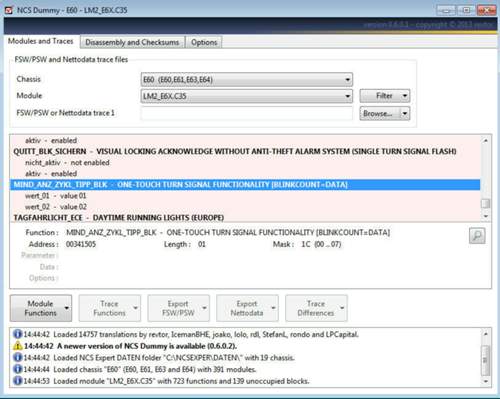The image size is (500, 399).
Task: Switch to Modules and Traces tab
Action: coord(41,41)
